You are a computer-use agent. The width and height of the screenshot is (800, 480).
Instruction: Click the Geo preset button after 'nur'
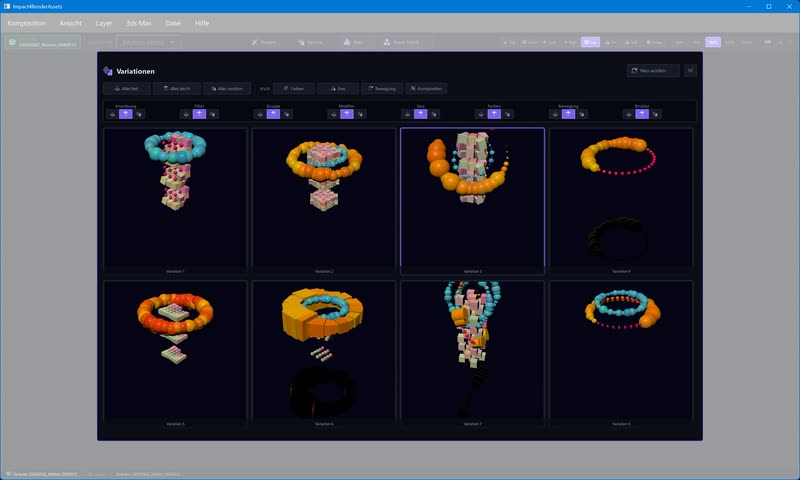pos(338,89)
